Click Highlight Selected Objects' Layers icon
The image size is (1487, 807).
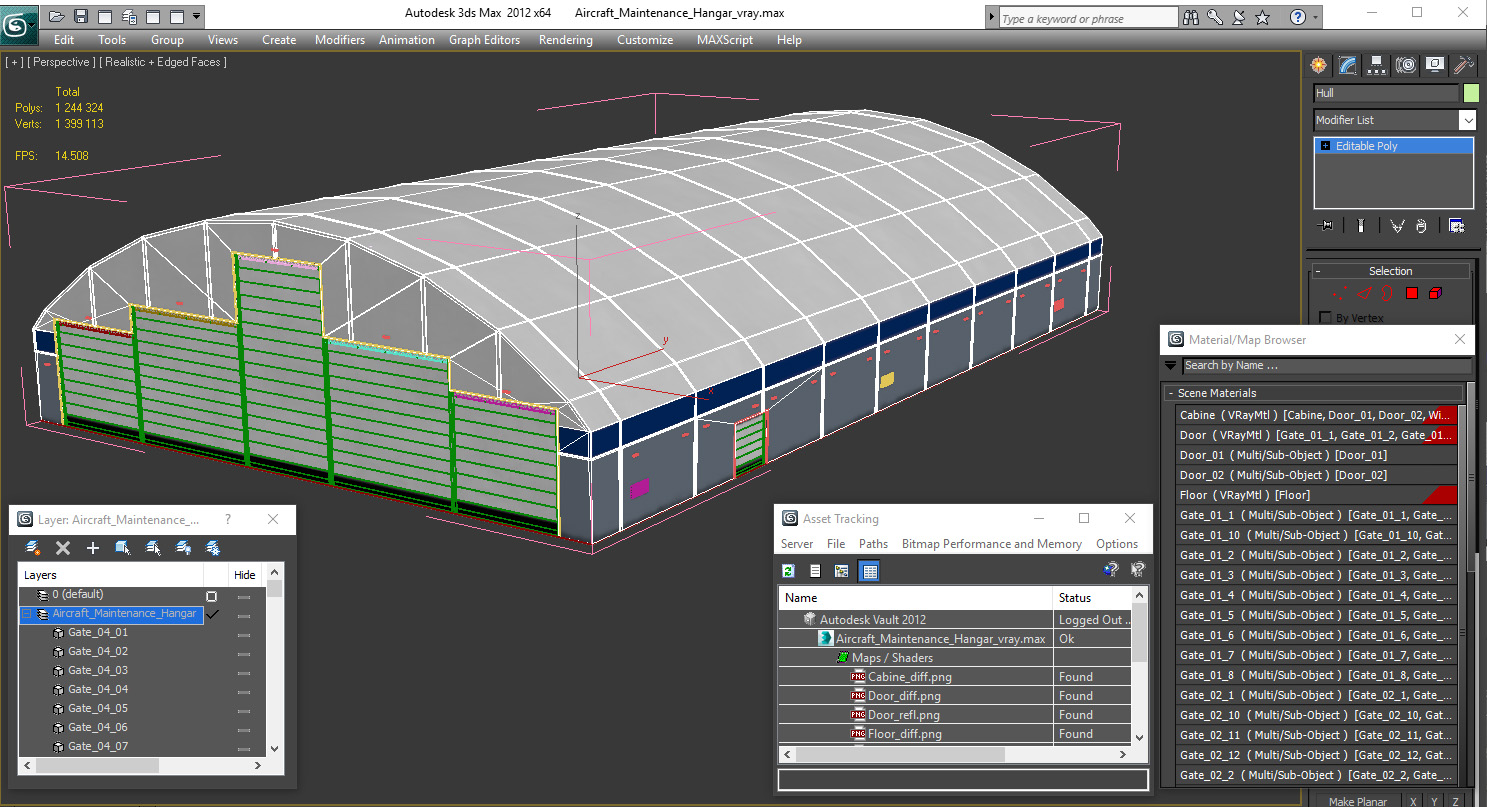point(153,548)
